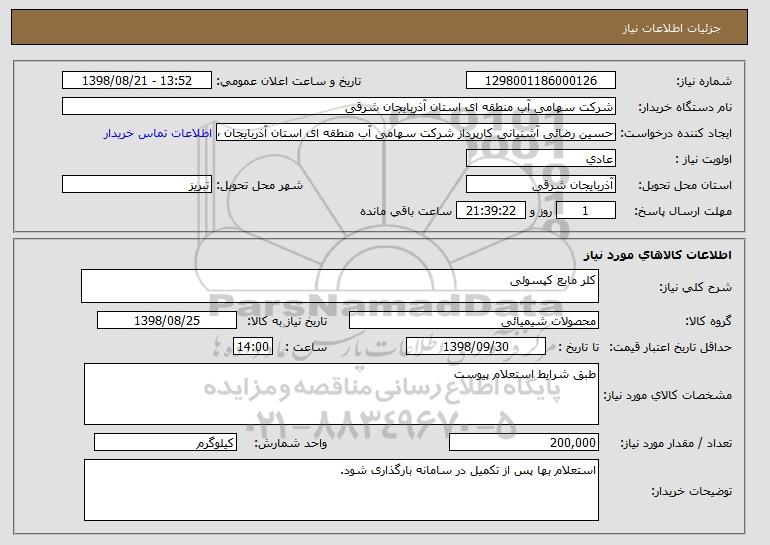Click the ساعت field 14:00
Image resolution: width=770 pixels, height=545 pixels.
[253, 347]
